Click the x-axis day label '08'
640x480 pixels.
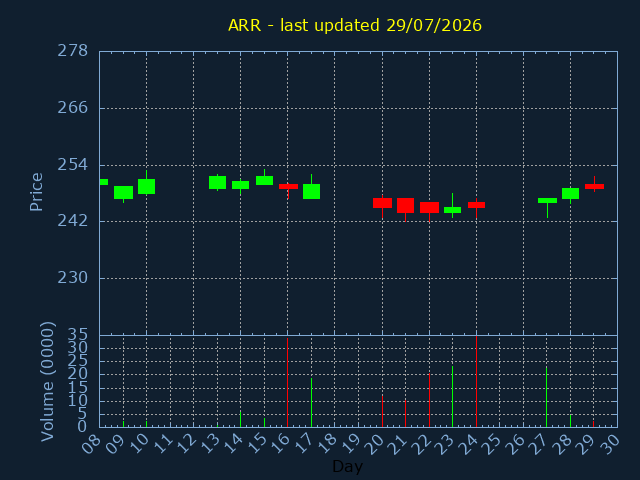92,443
